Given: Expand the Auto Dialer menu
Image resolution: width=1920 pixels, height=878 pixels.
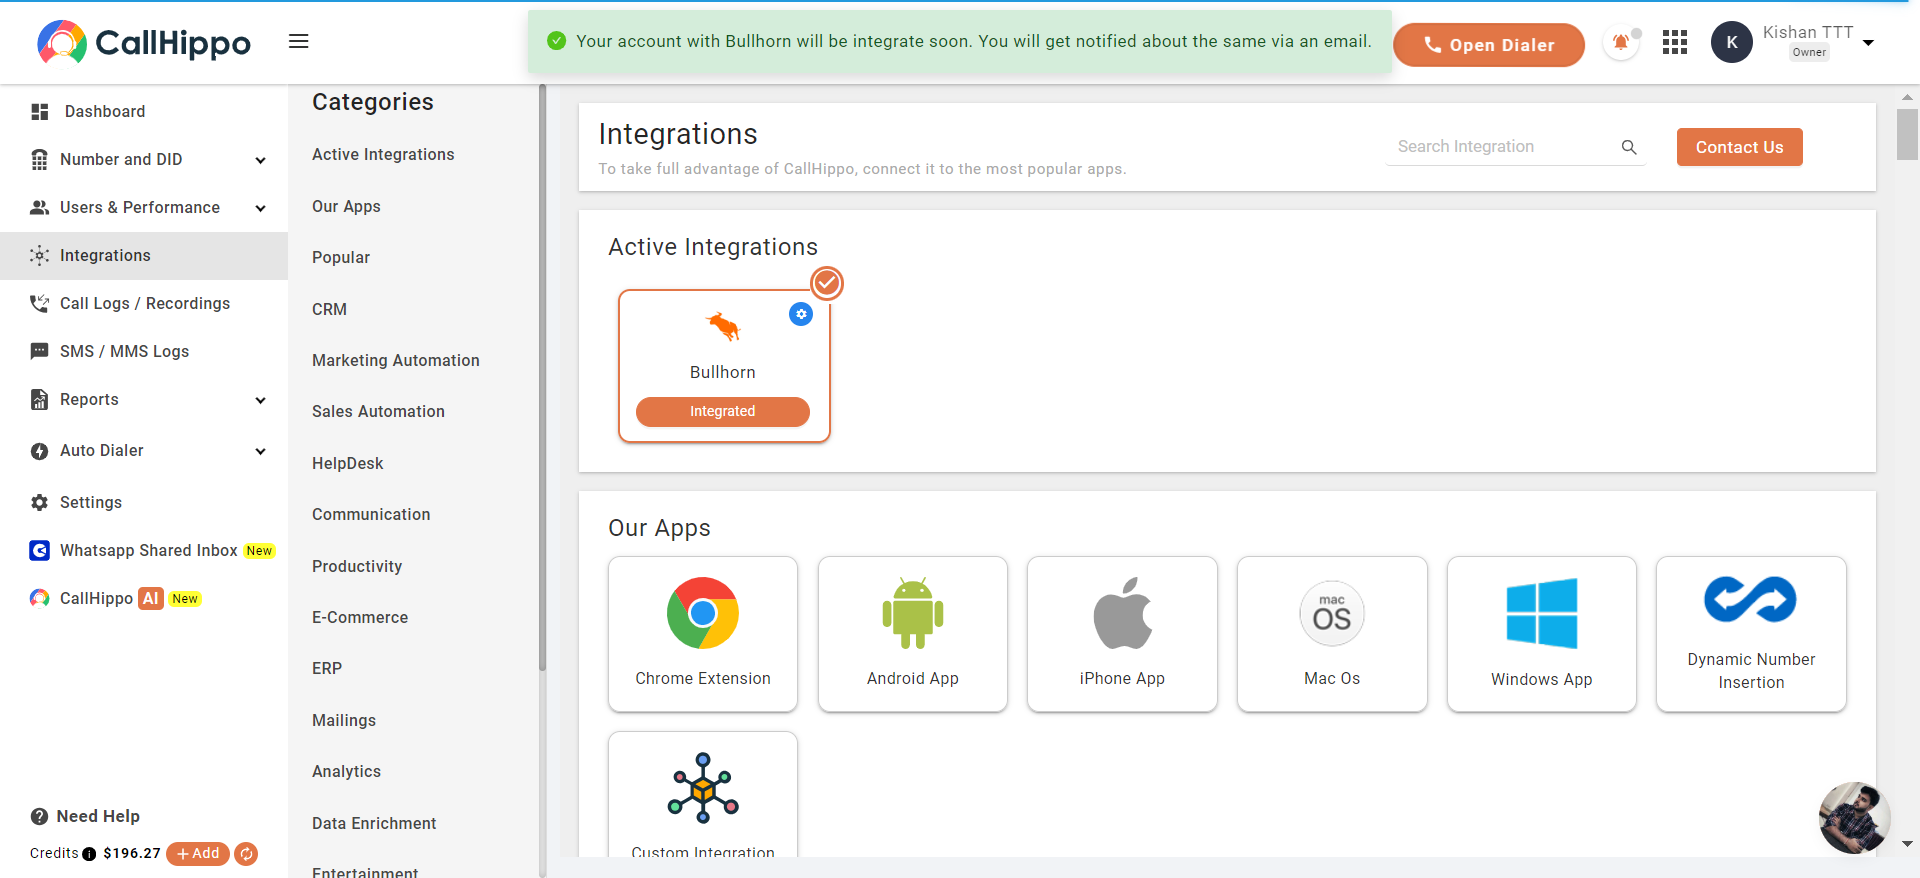Looking at the screenshot, I should 260,451.
